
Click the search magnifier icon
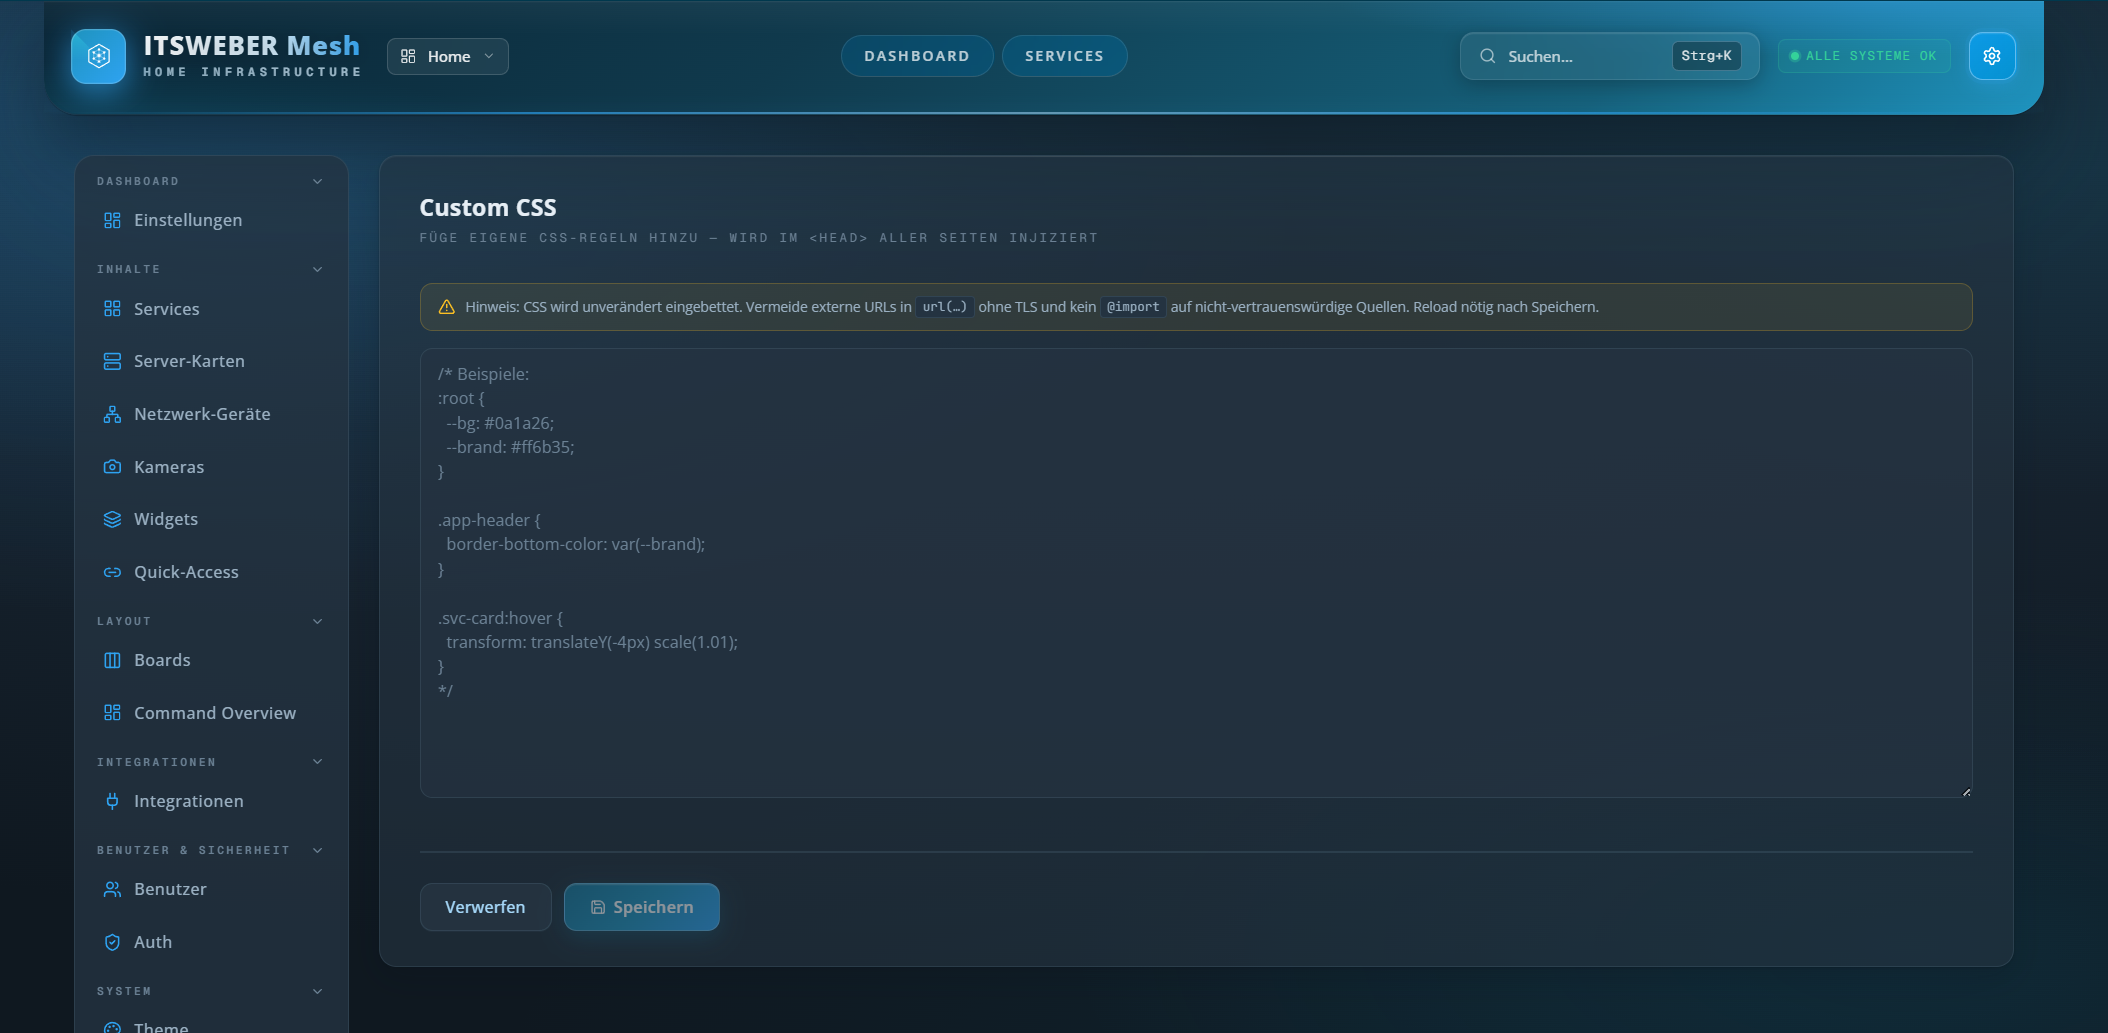(1488, 56)
